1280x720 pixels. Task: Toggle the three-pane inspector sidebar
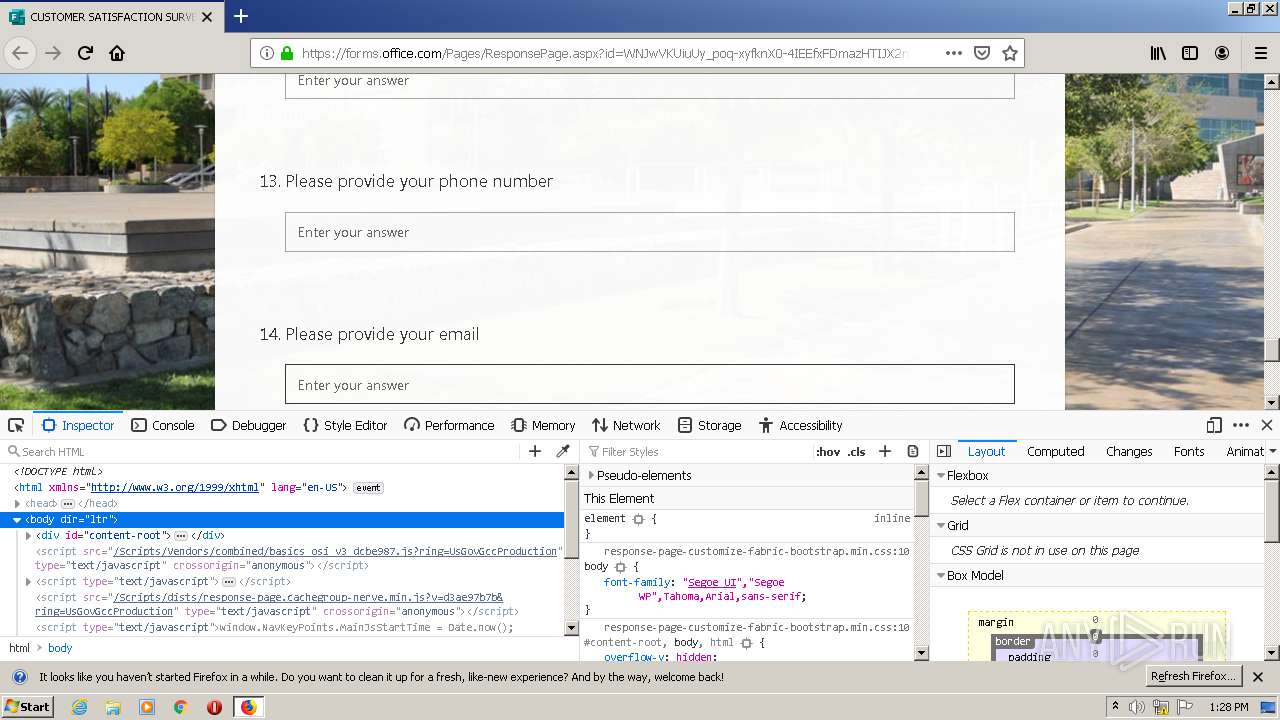point(944,451)
